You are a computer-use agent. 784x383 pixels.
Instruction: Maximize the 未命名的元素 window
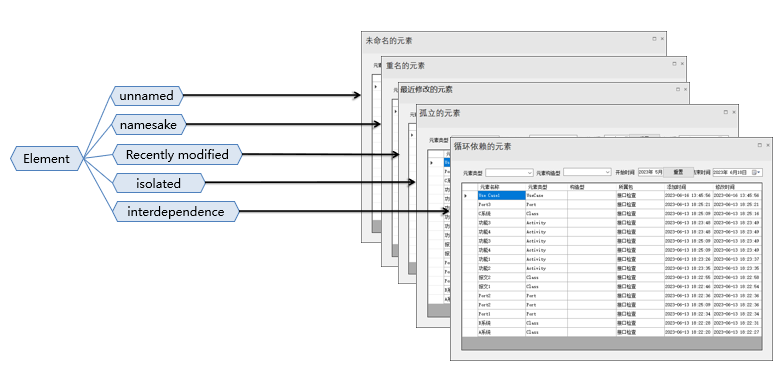(654, 38)
